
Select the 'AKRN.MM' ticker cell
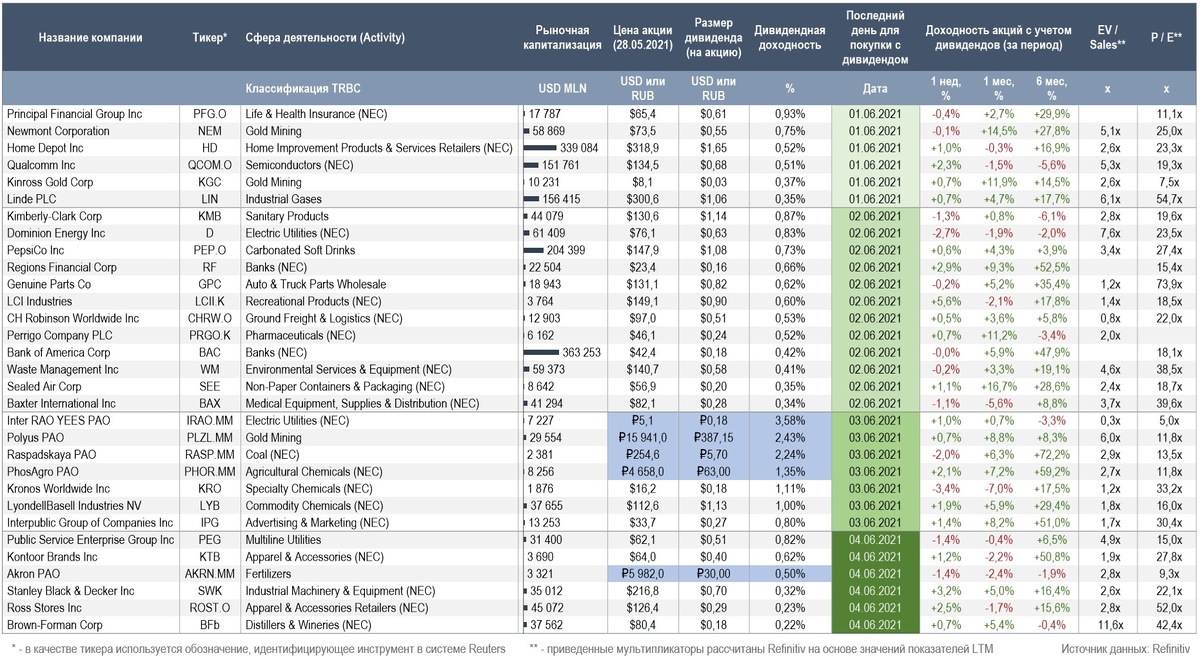[210, 574]
